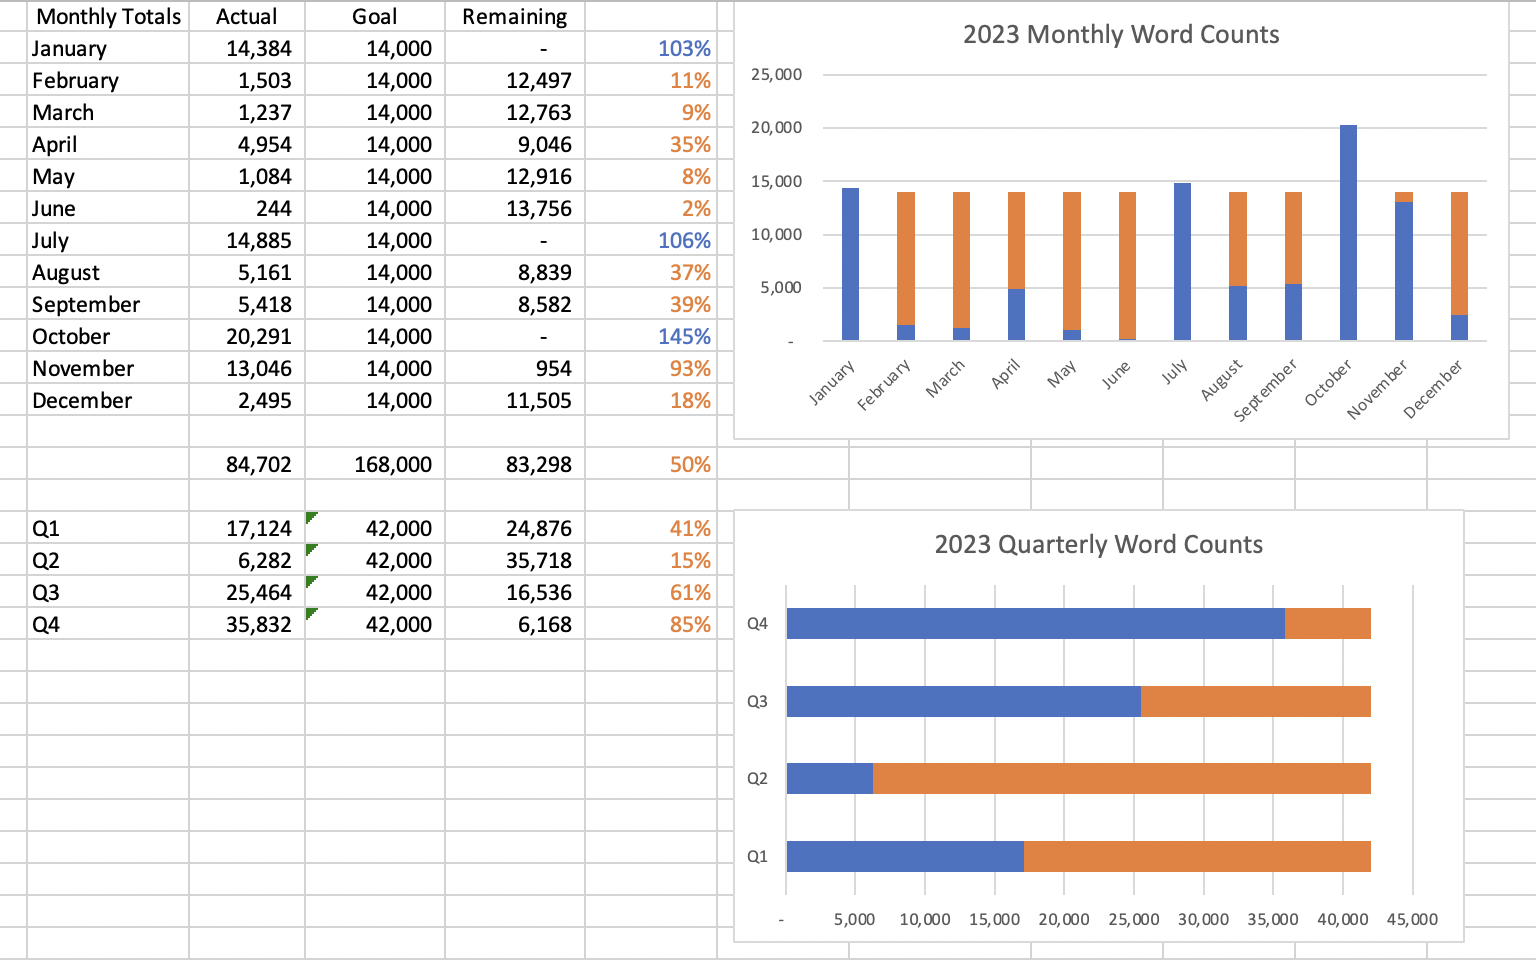1536x960 pixels.
Task: Select December's orange bar segment in monthly chart
Action: (1459, 253)
